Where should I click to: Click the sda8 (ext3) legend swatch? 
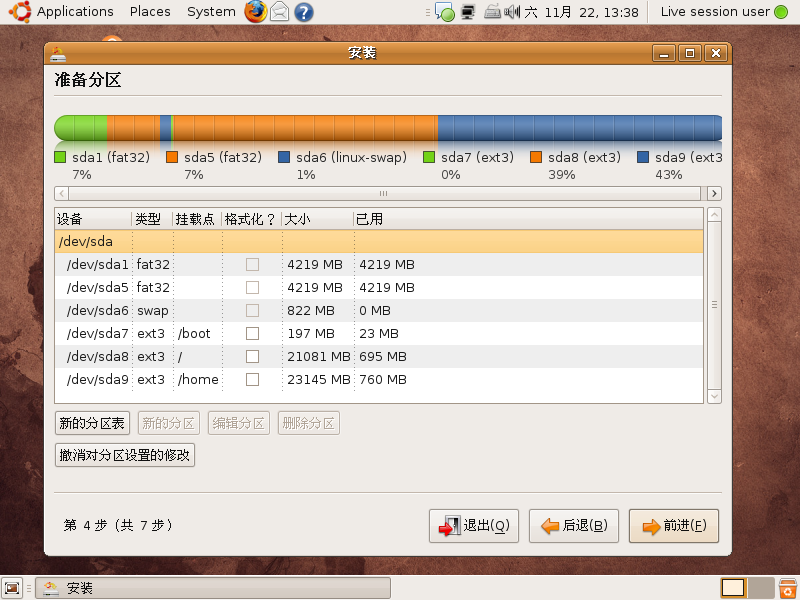click(536, 157)
